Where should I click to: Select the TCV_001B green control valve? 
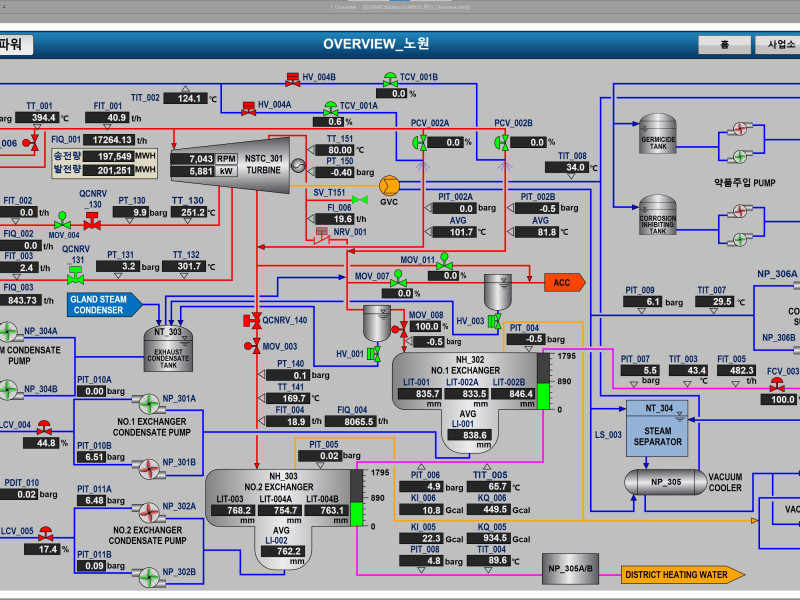(x=390, y=80)
